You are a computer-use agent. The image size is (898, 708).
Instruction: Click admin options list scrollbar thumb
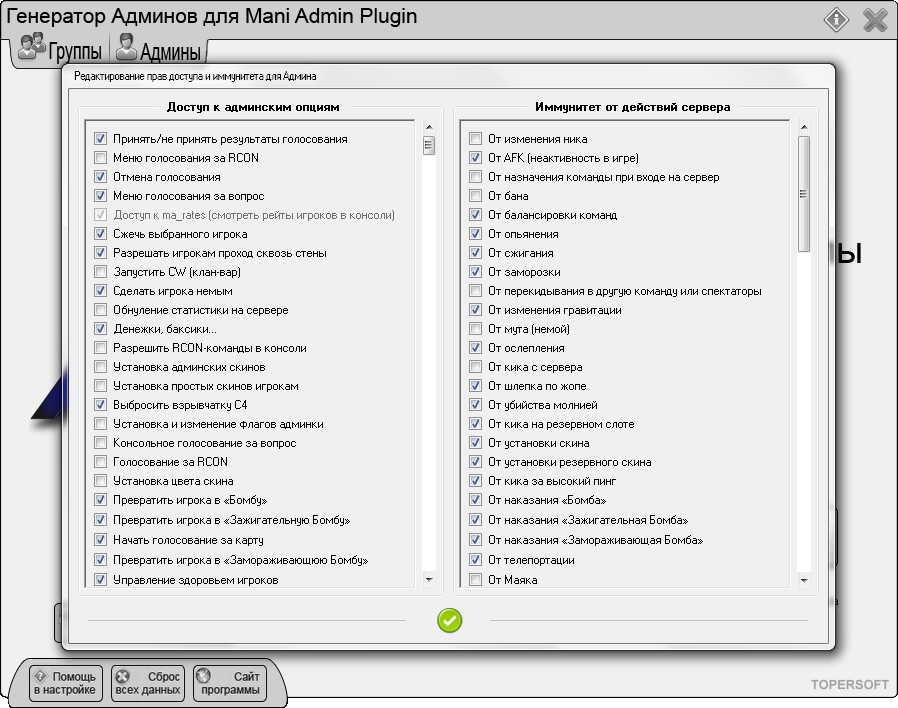tap(429, 145)
